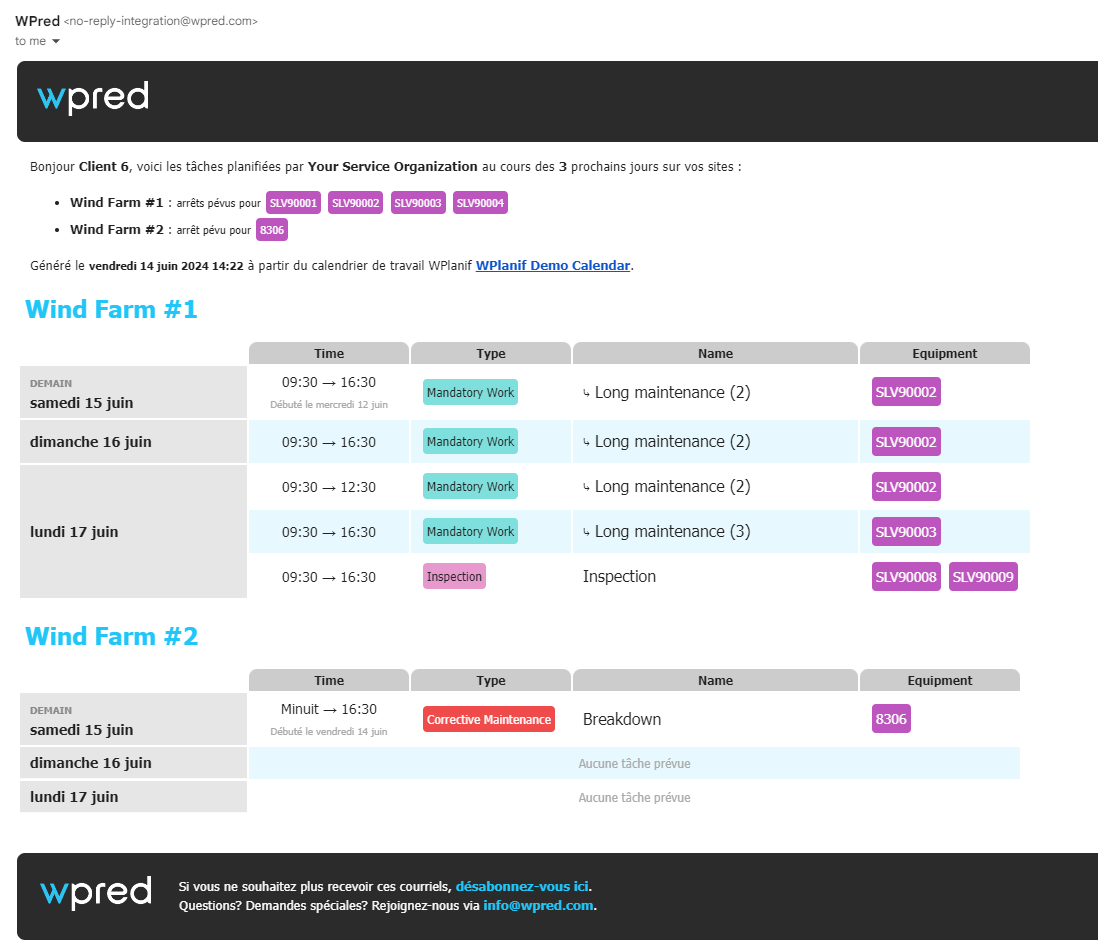This screenshot has width=1098, height=949.
Task: Click the Equipment column header in Wind Farm #1
Action: tap(944, 353)
